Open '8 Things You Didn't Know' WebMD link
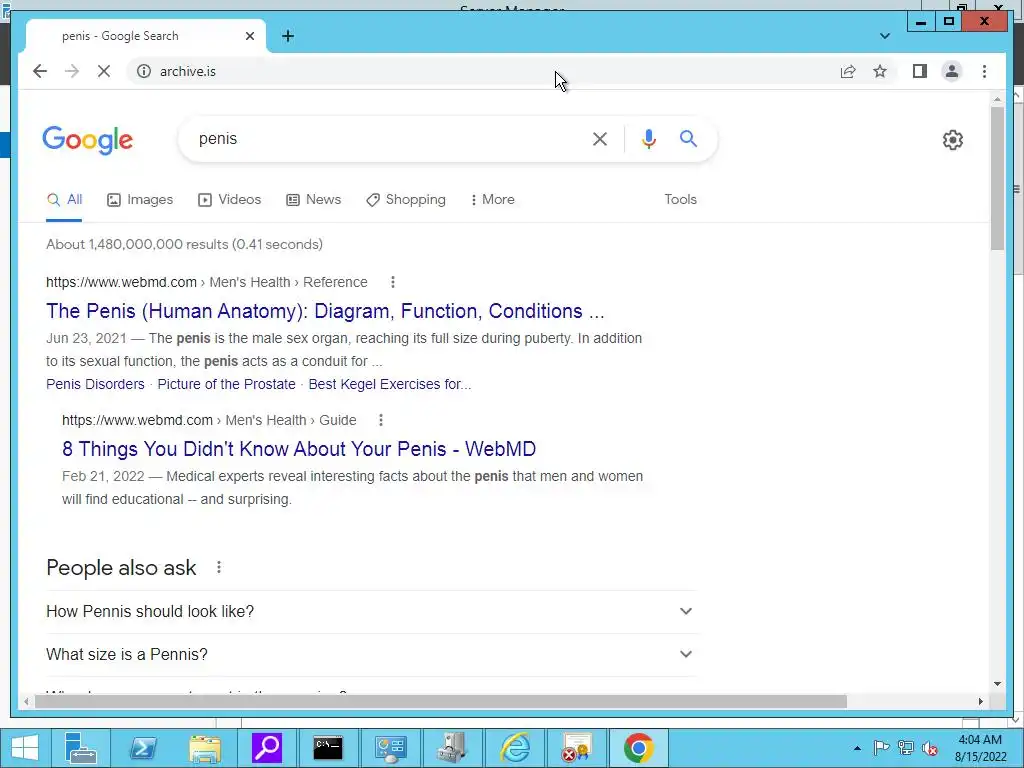 click(299, 449)
